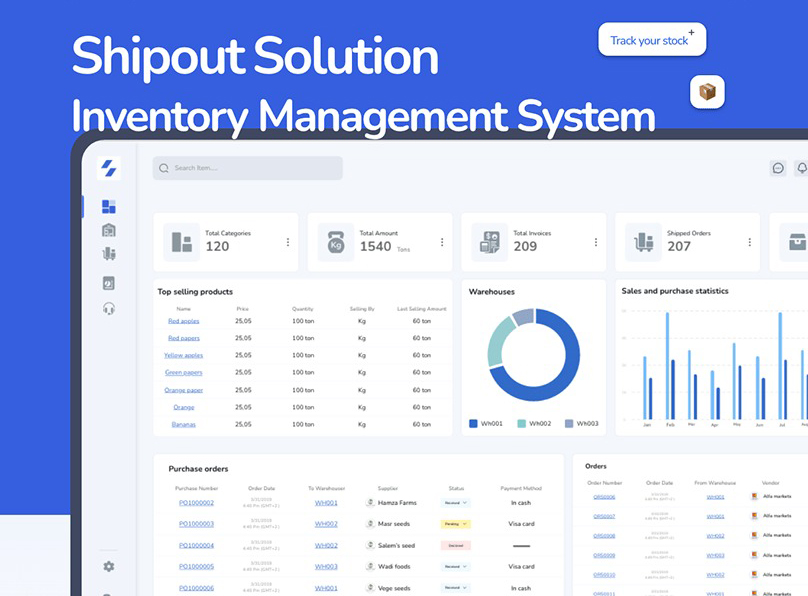Open the warehouse icon in the sidebar
Screen dimensions: 808x596
[109, 230]
